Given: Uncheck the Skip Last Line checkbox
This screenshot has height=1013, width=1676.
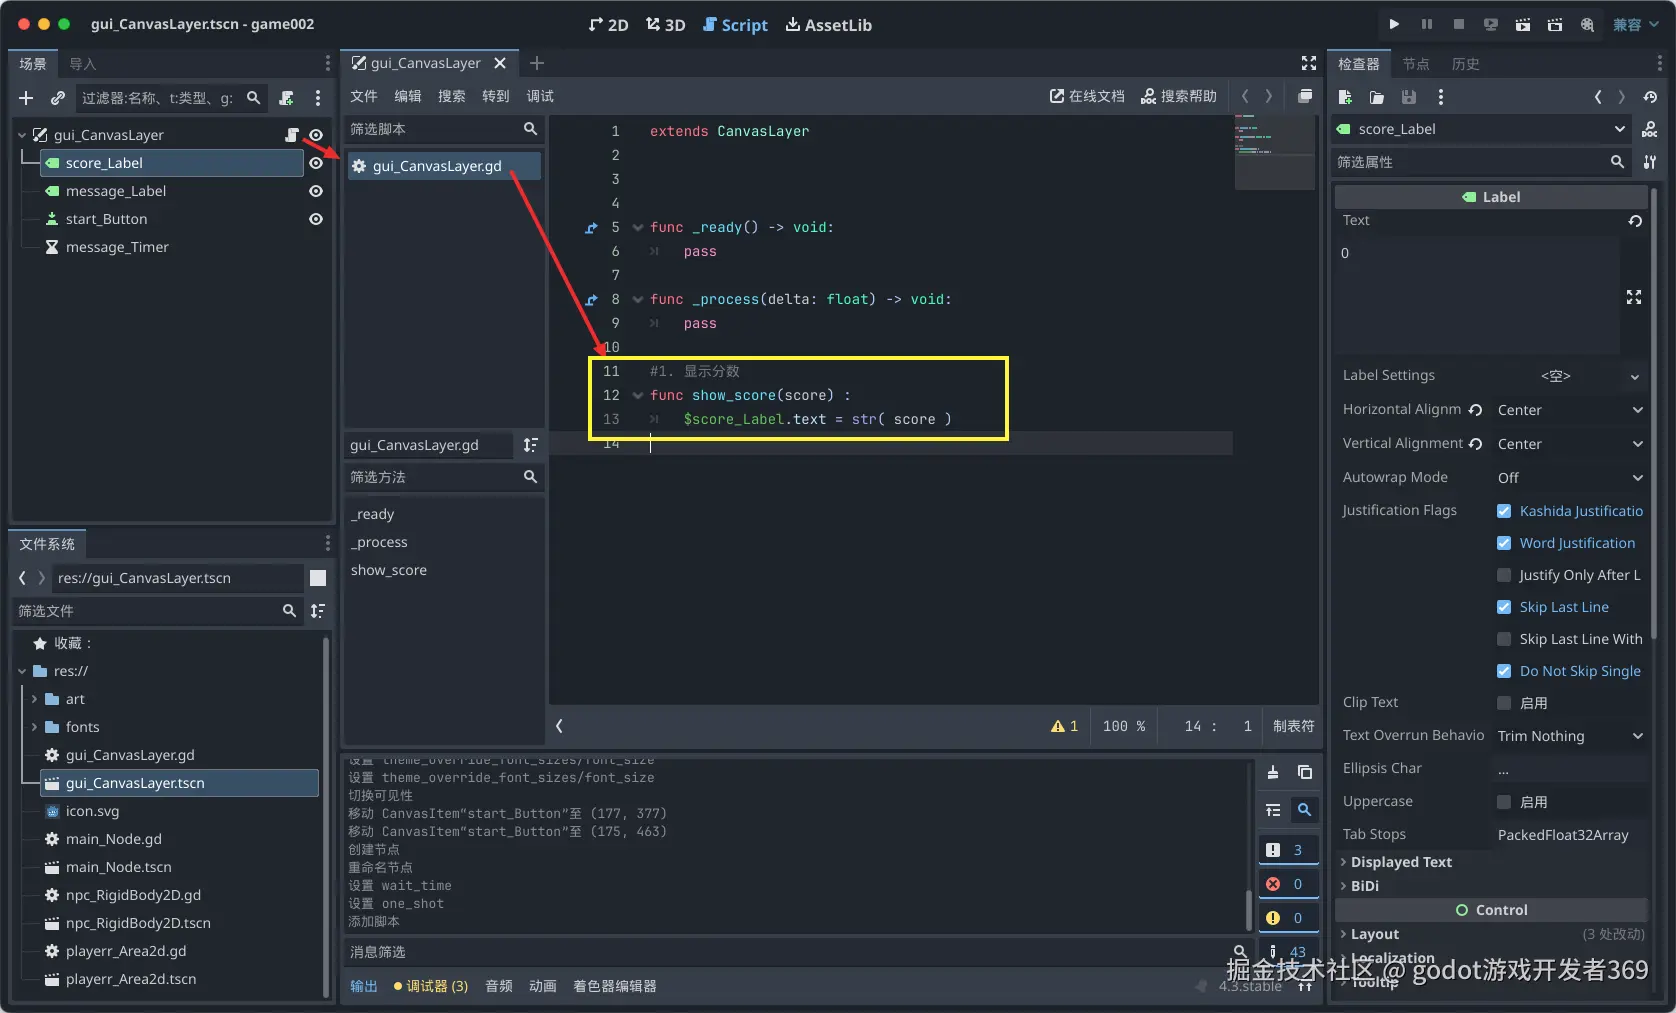Looking at the screenshot, I should (1504, 607).
